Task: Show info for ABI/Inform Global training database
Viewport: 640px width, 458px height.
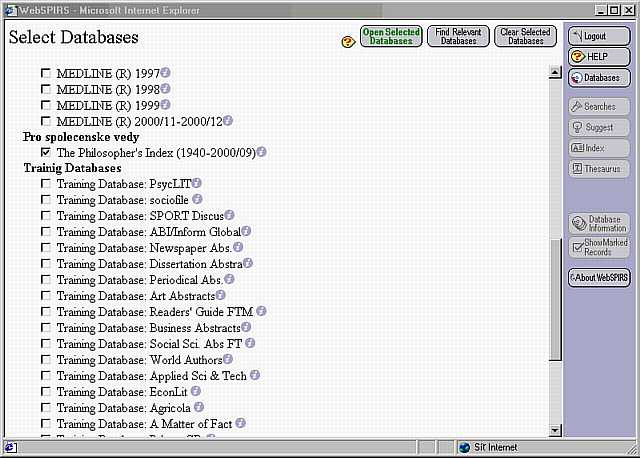Action: (246, 231)
